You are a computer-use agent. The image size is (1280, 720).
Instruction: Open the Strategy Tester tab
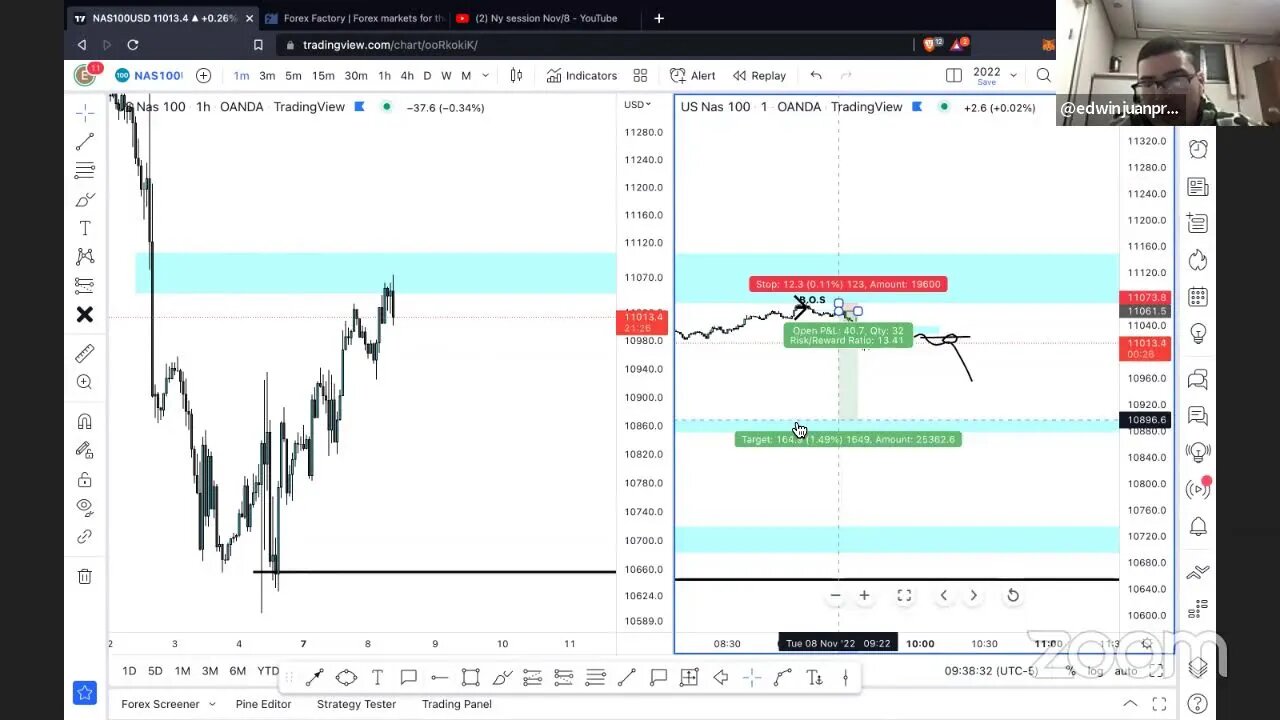click(356, 704)
